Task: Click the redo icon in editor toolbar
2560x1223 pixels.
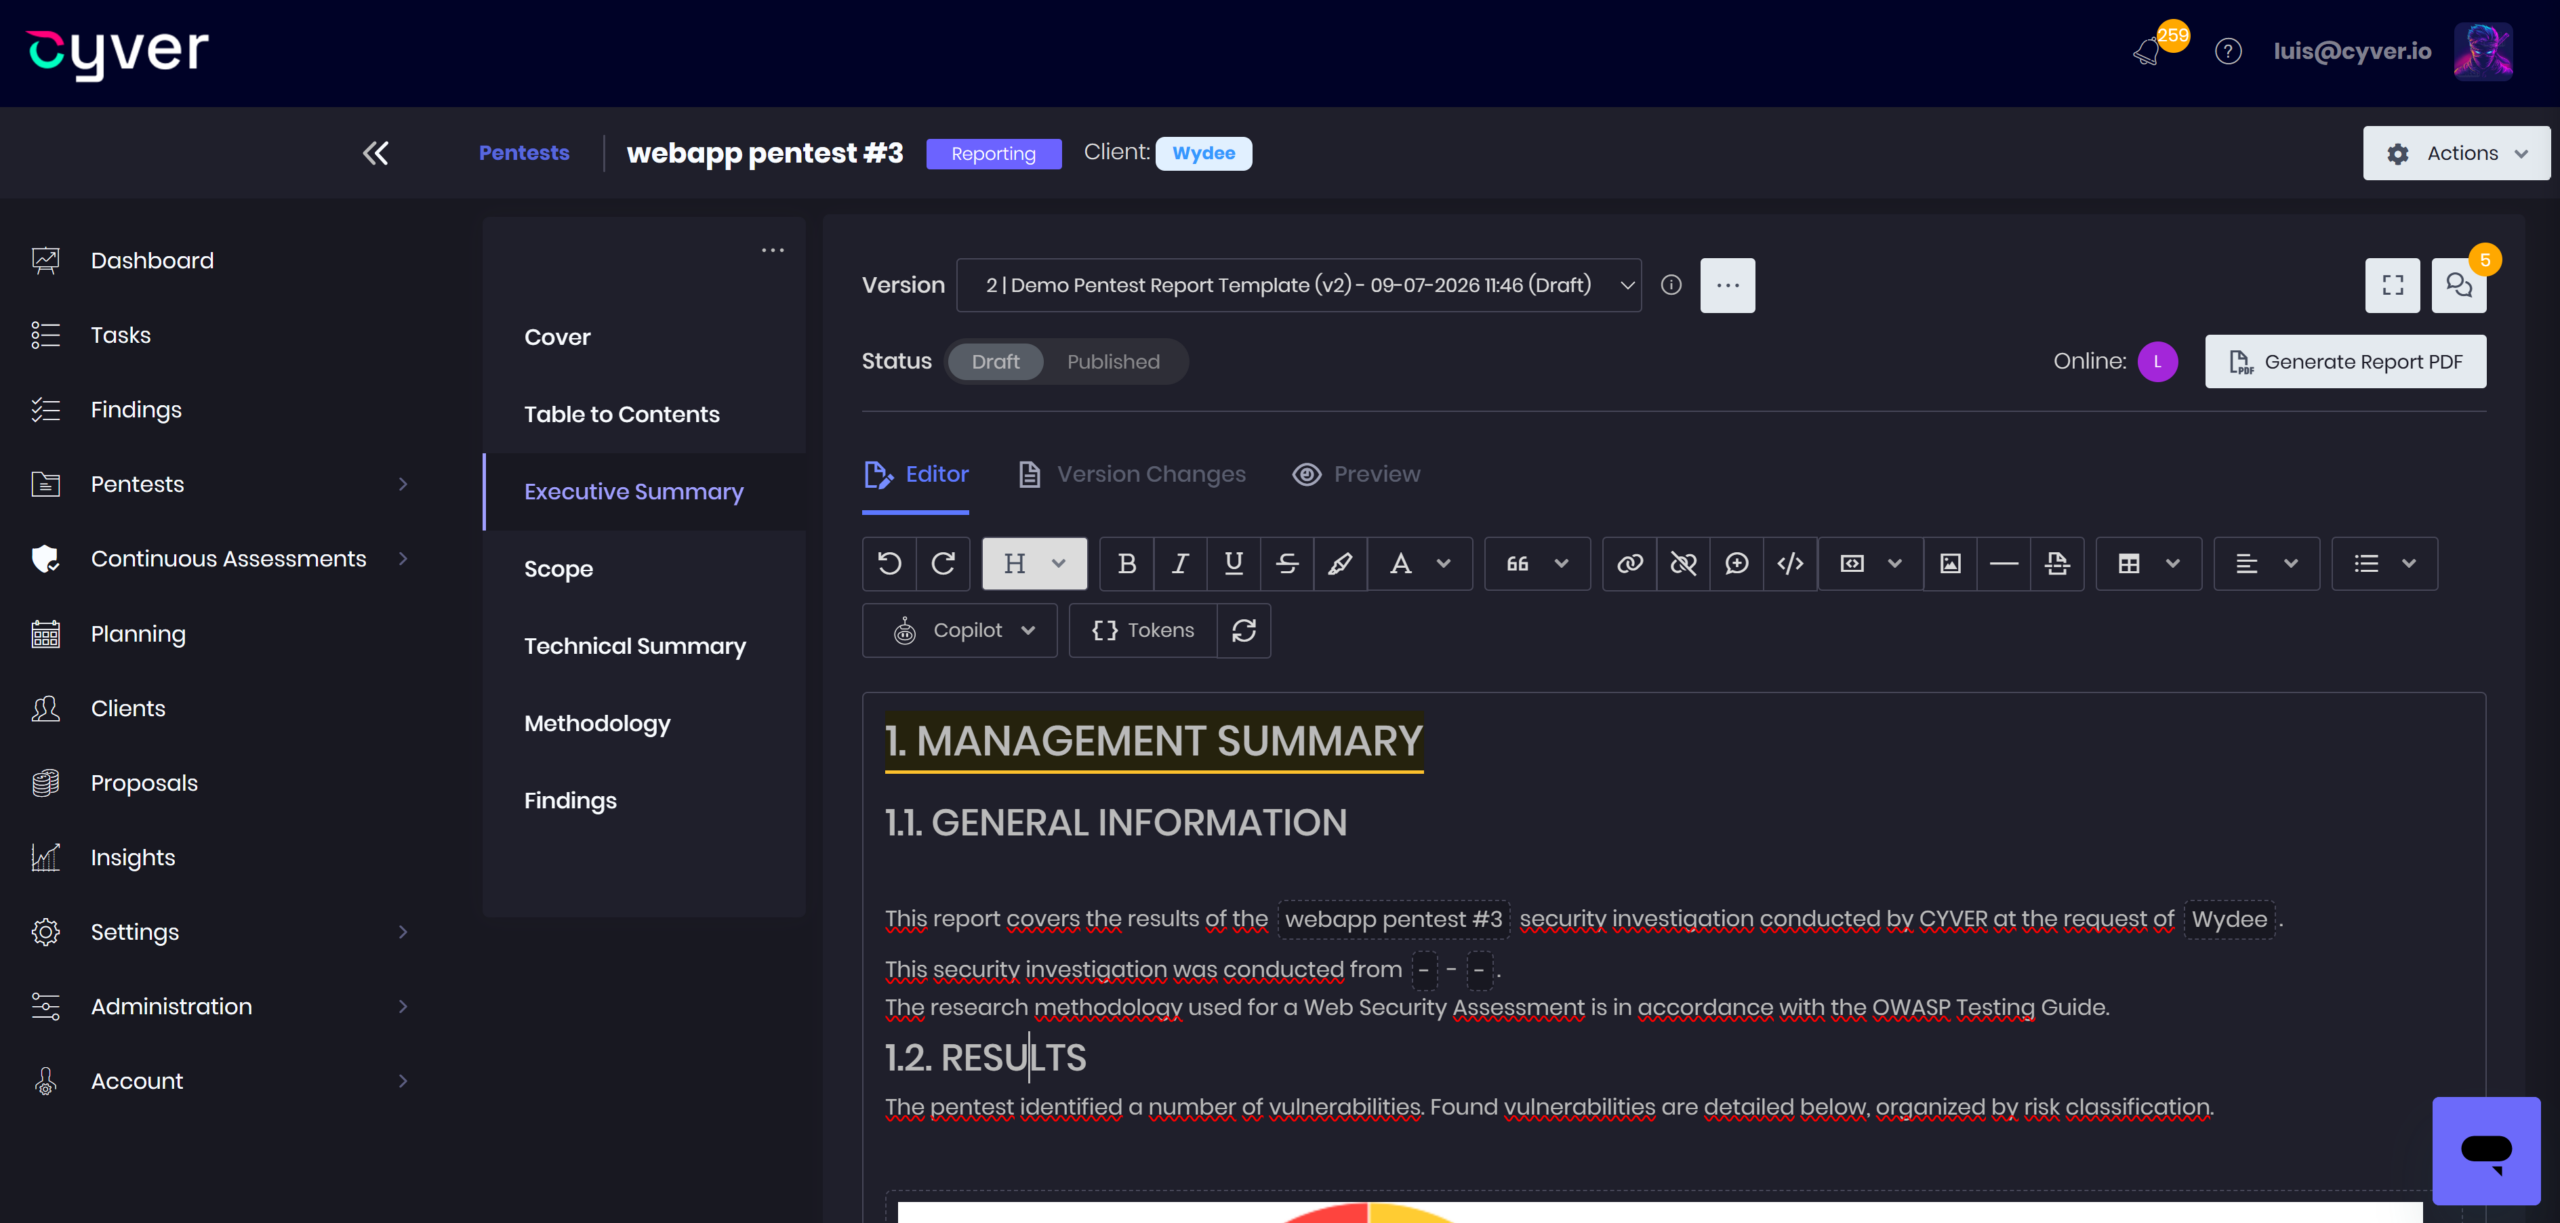Action: (x=942, y=564)
